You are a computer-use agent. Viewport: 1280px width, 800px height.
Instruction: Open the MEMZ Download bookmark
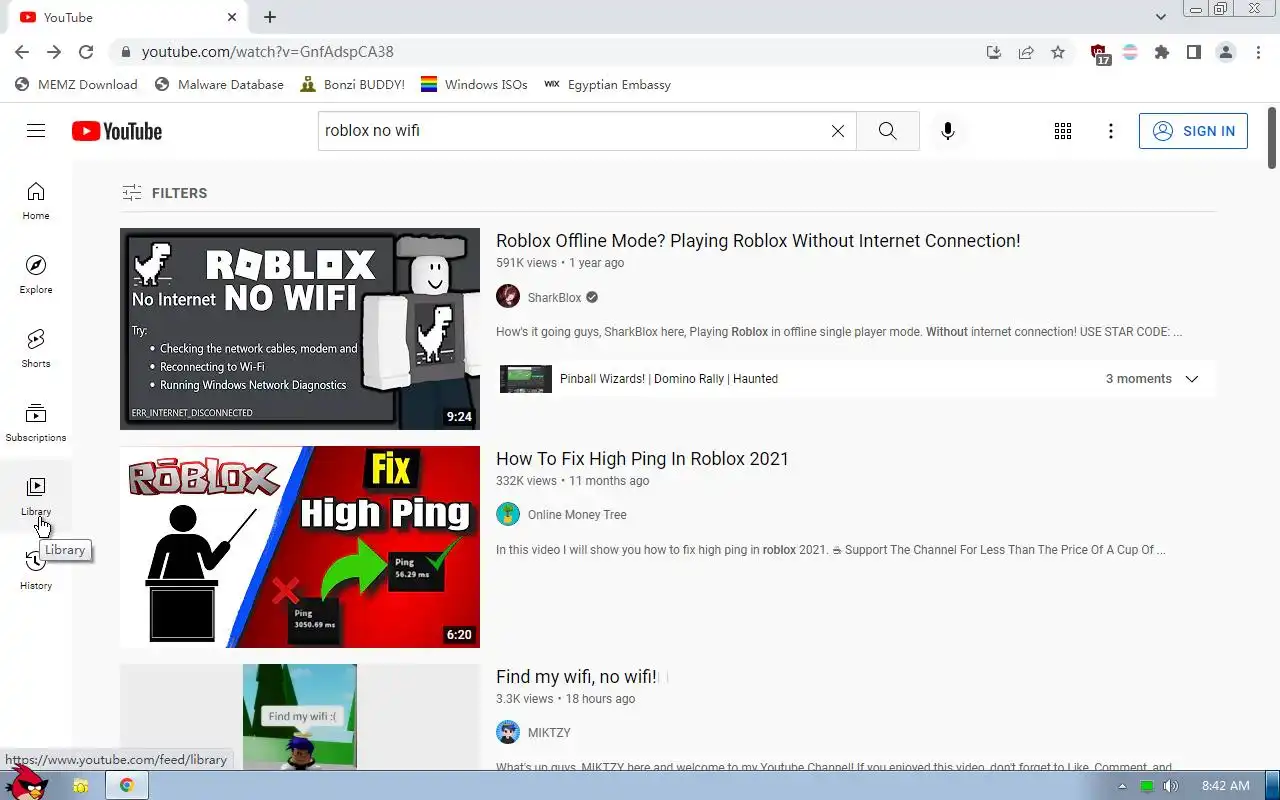click(x=77, y=85)
